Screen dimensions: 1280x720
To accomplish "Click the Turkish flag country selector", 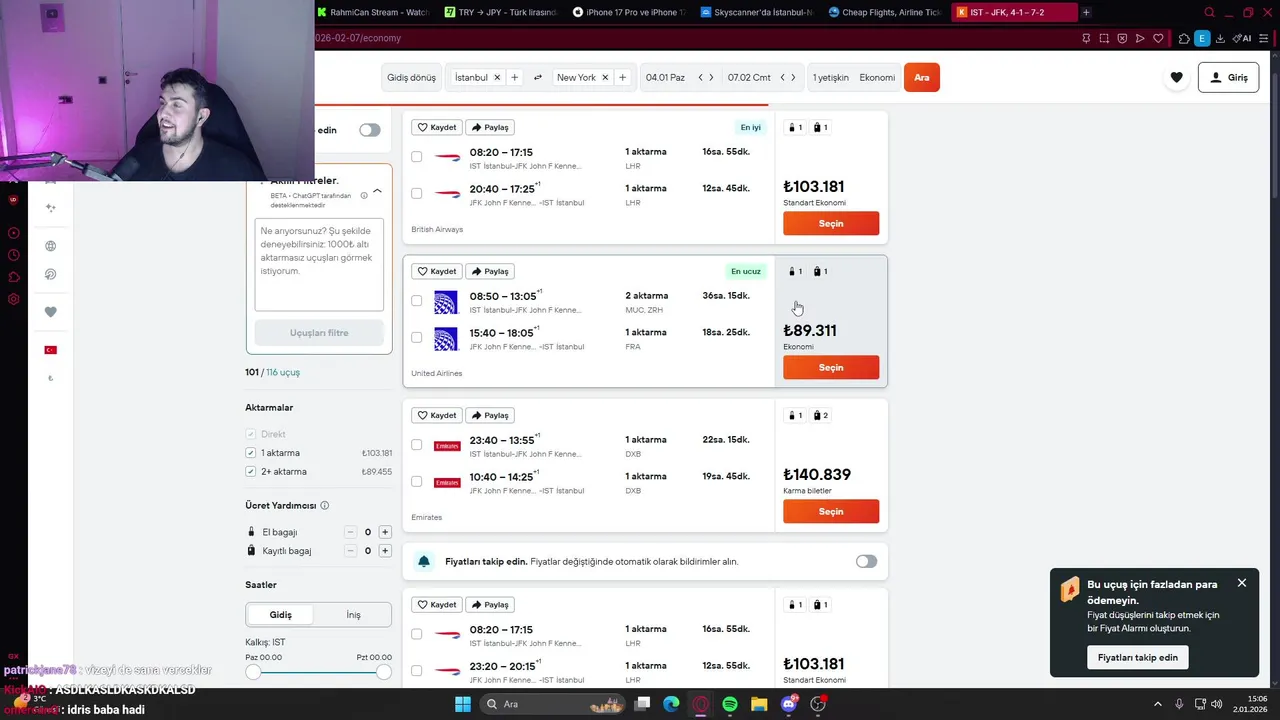I will (x=51, y=350).
